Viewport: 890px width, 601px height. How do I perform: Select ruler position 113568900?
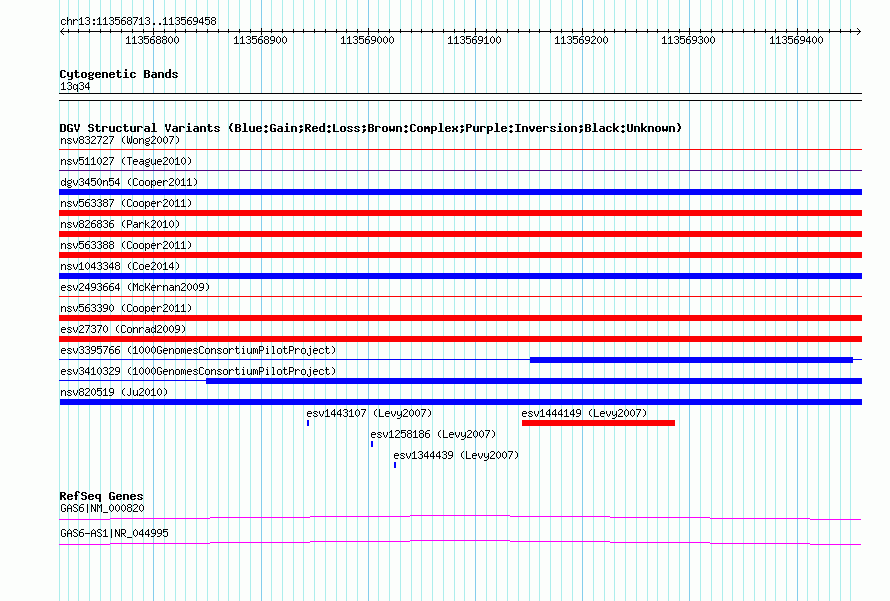click(x=260, y=40)
